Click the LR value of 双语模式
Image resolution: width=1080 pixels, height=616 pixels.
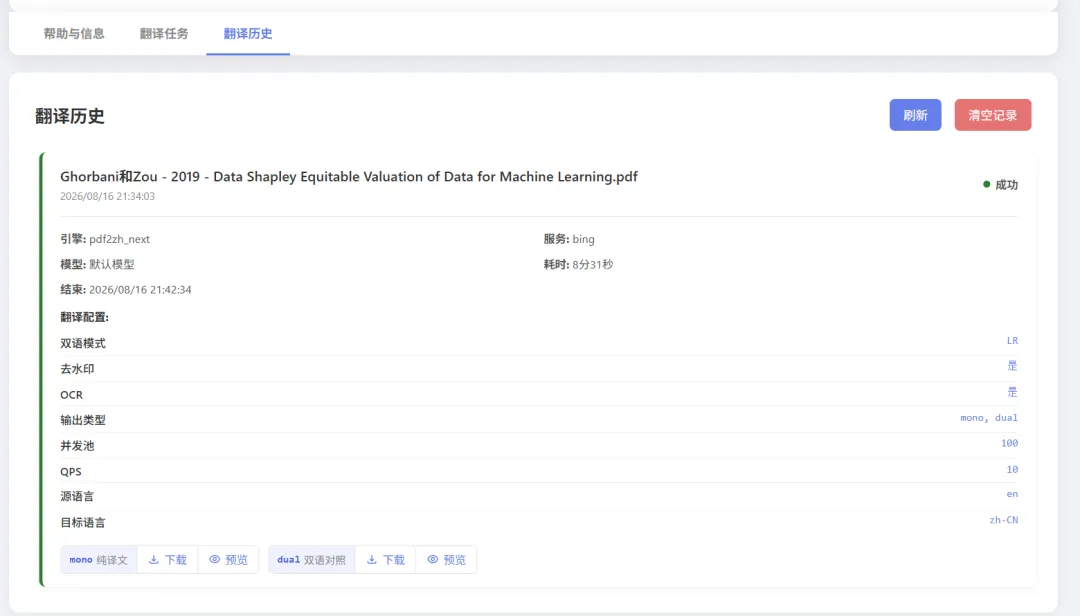click(x=1012, y=341)
